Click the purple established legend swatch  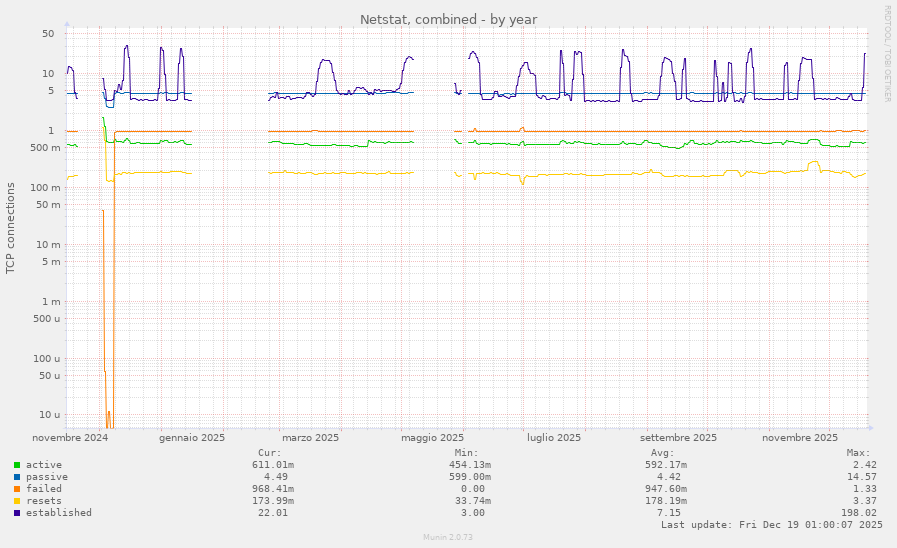click(x=17, y=513)
